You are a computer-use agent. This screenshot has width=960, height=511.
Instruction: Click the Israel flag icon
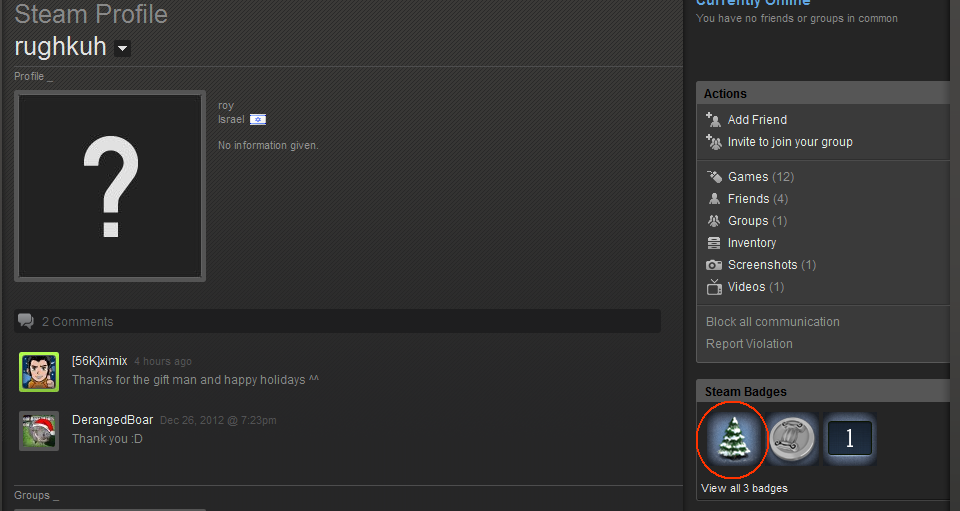click(258, 119)
